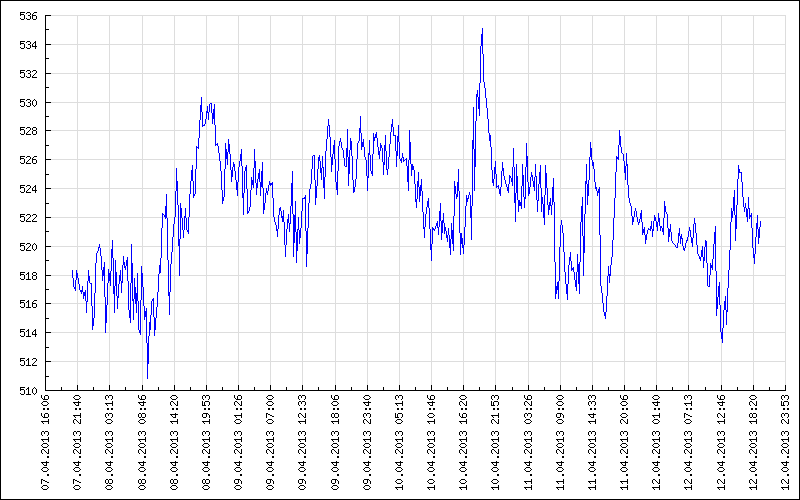Click the 11.04.2013 09:00 time label
Image resolution: width=800 pixels, height=500 pixels.
tap(561, 440)
